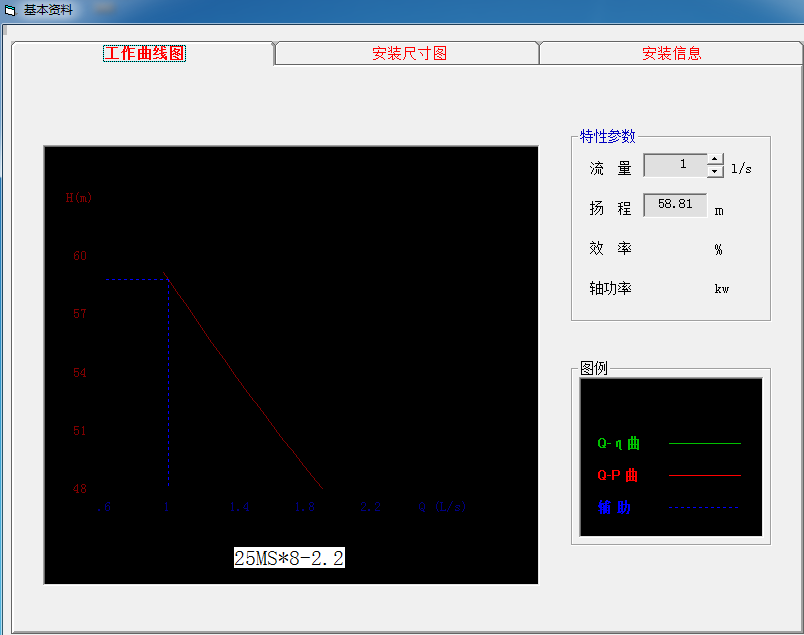Click the blue dashed 辅助 legend line
Image resolution: width=804 pixels, height=635 pixels.
click(x=704, y=508)
